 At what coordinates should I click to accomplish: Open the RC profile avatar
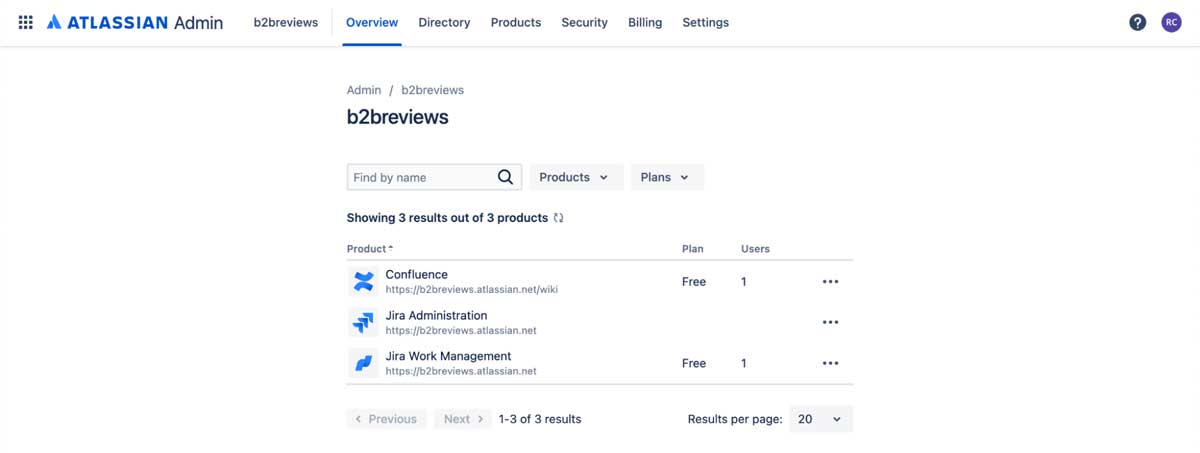pos(1171,22)
